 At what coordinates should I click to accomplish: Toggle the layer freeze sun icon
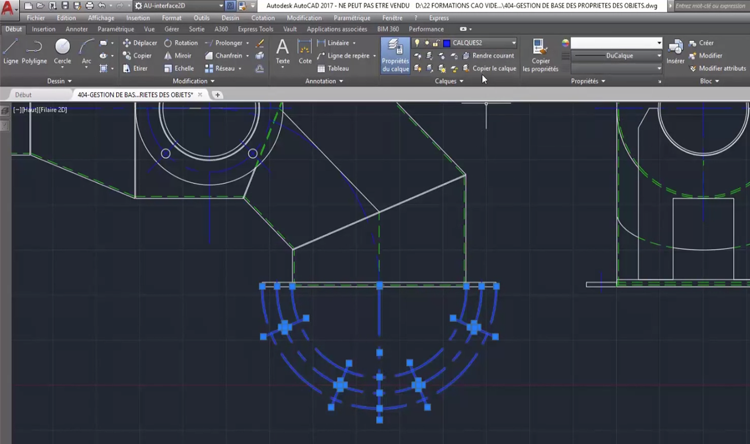427,43
